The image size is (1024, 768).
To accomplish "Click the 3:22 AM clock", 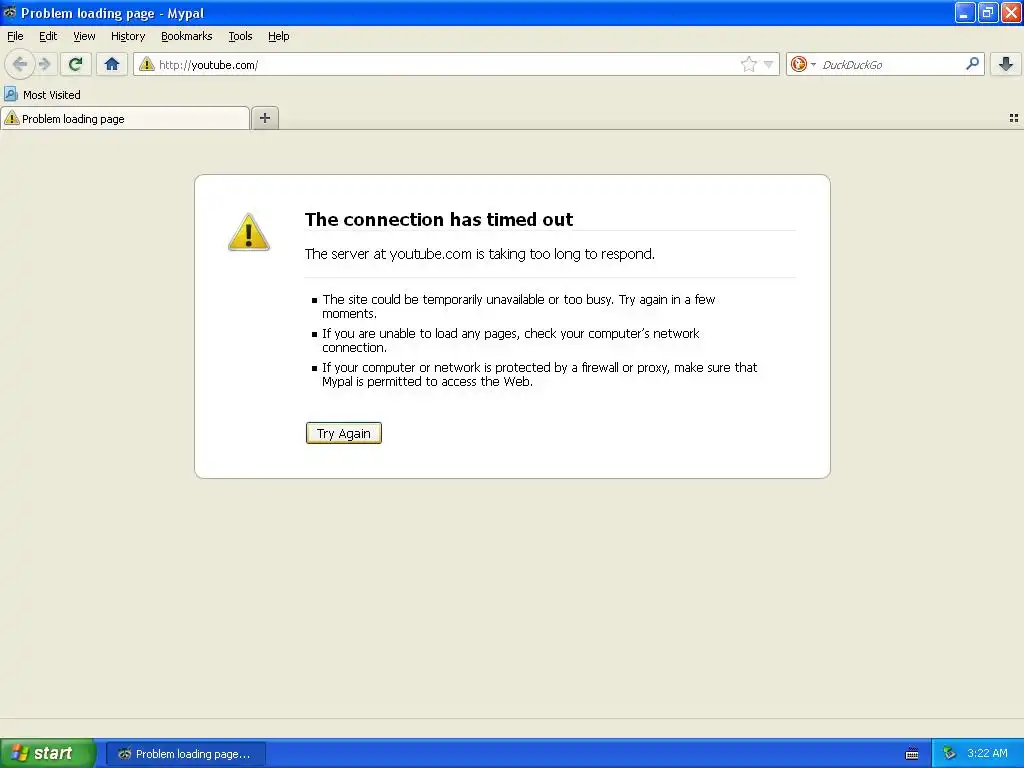I will coord(987,753).
